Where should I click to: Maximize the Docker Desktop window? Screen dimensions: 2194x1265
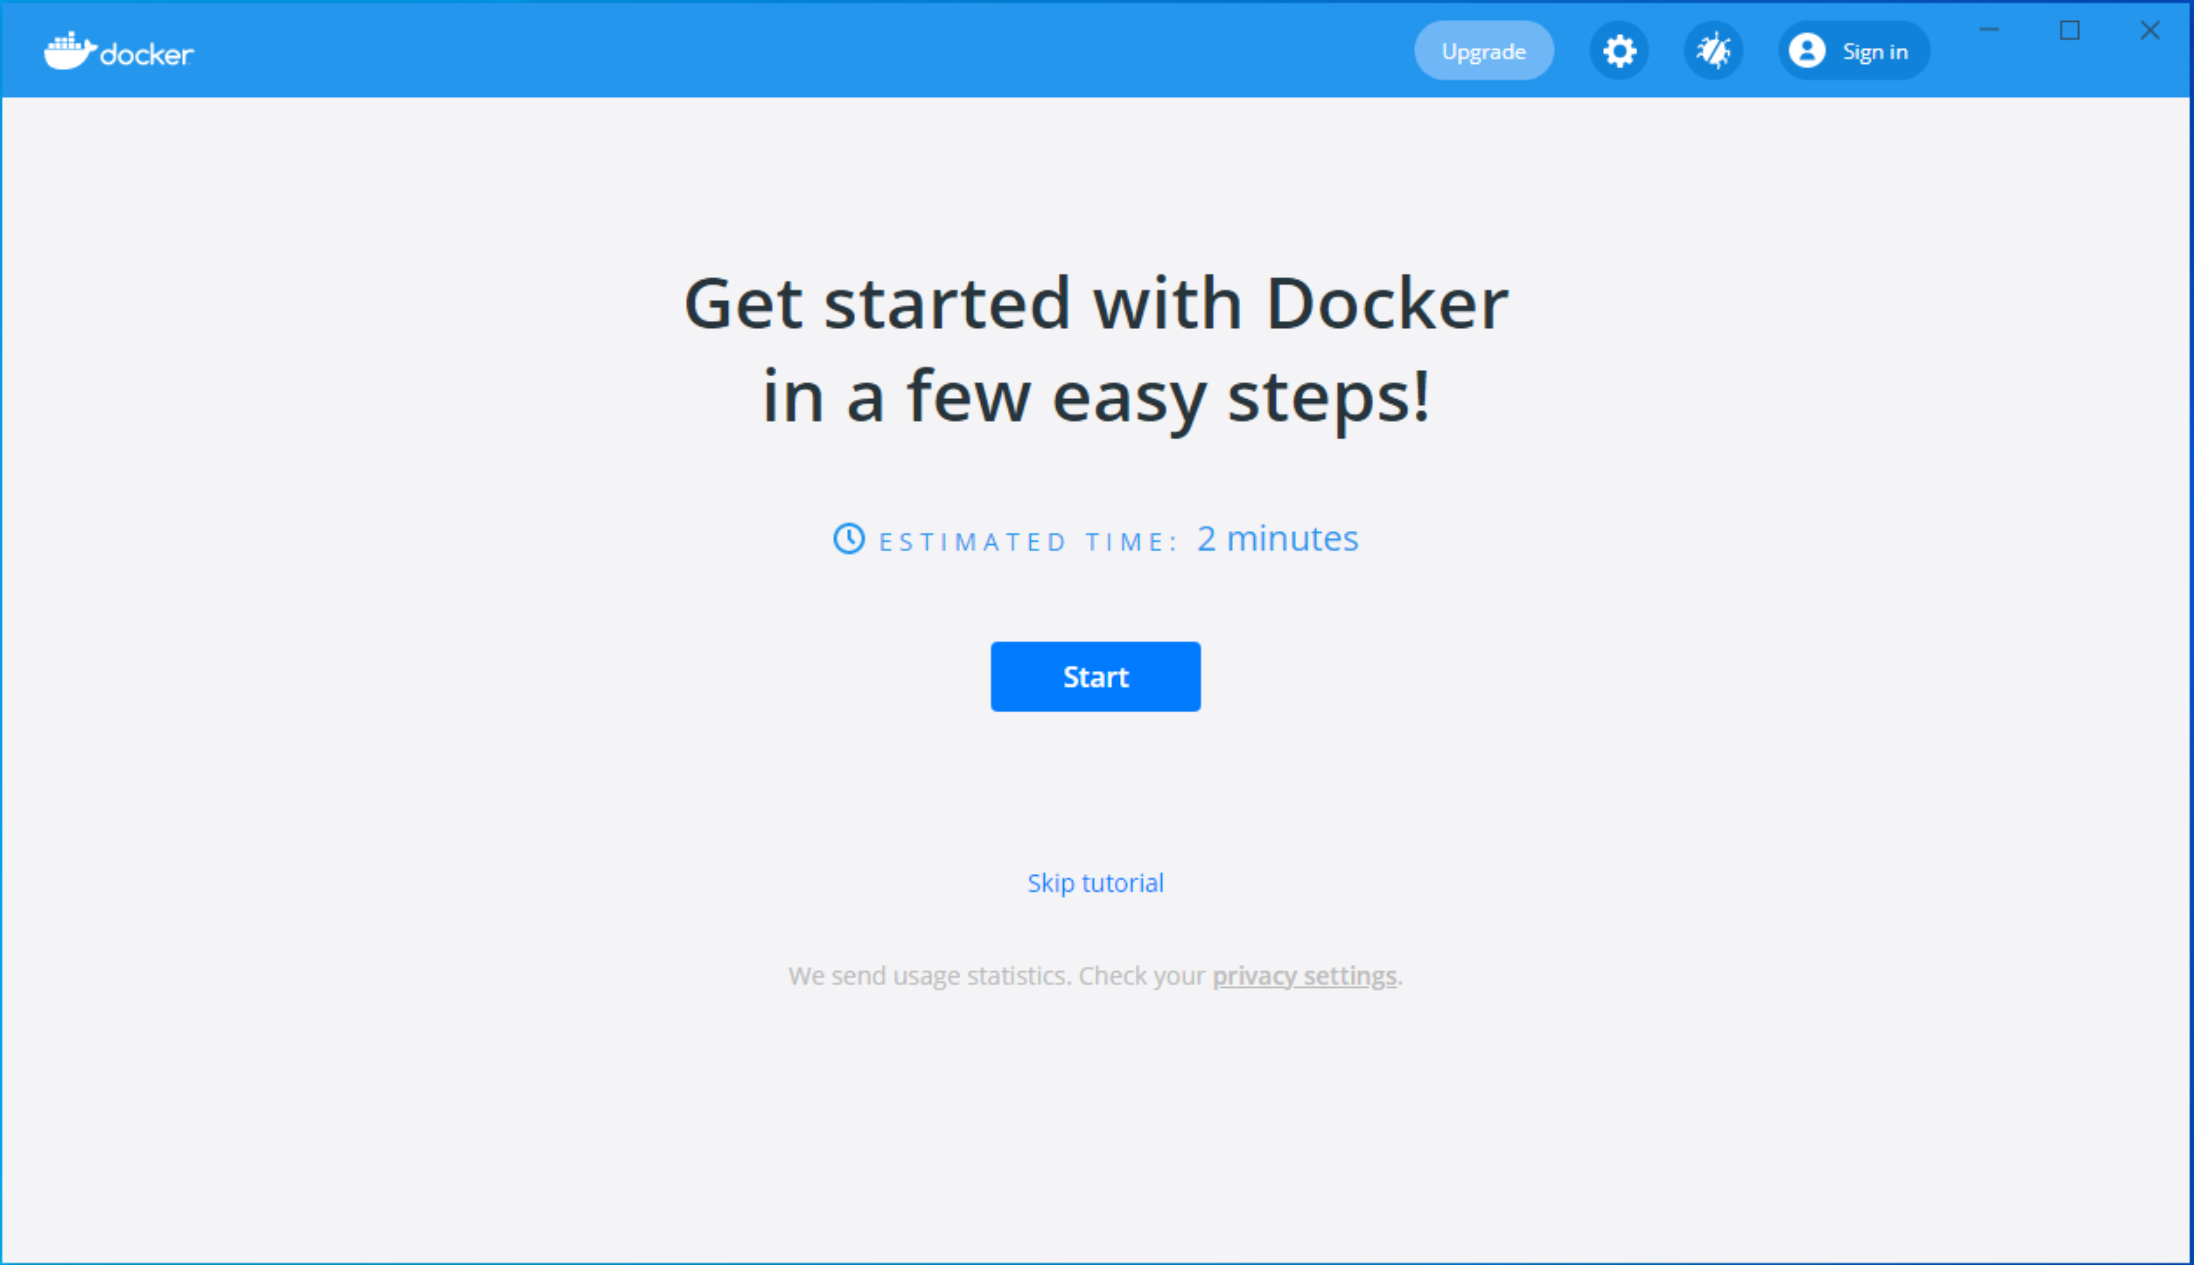coord(2070,31)
